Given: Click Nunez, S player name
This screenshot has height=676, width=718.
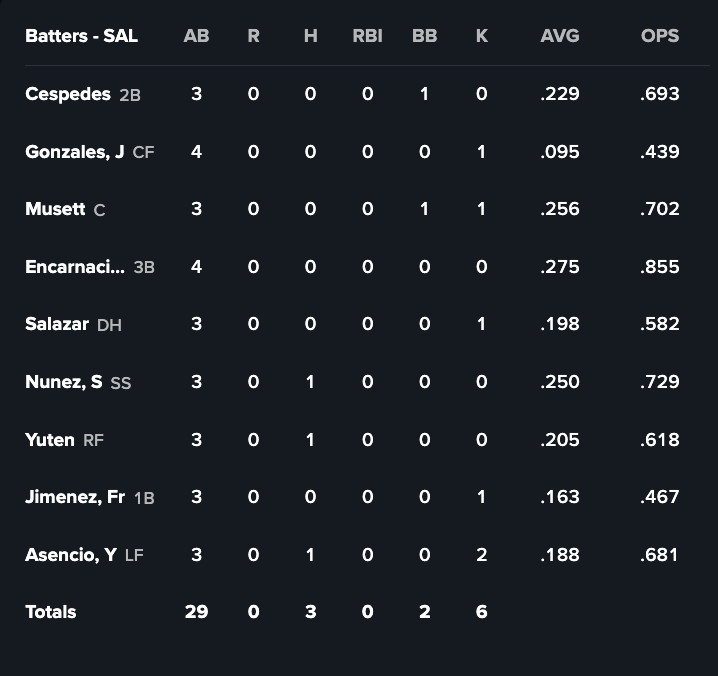Looking at the screenshot, I should coord(64,382).
